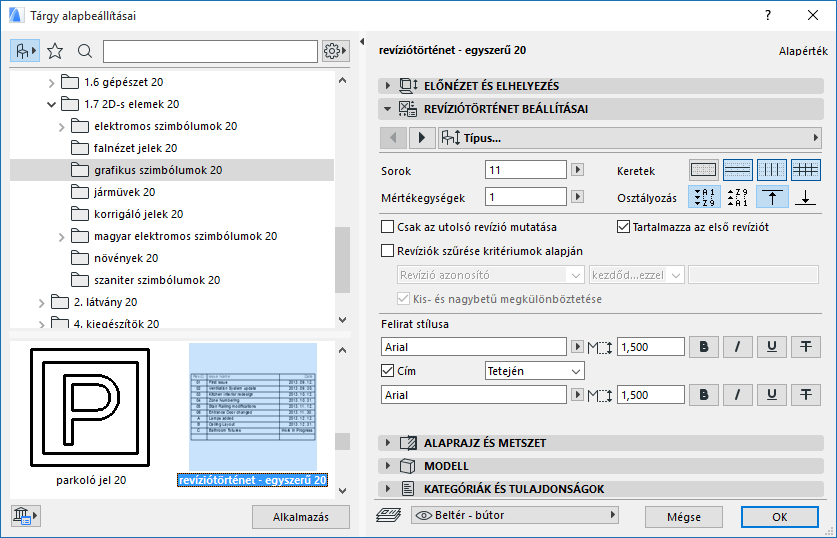Viewport: 837px width, 538px height.
Task: Toggle italic for title font
Action: pyautogui.click(x=738, y=395)
